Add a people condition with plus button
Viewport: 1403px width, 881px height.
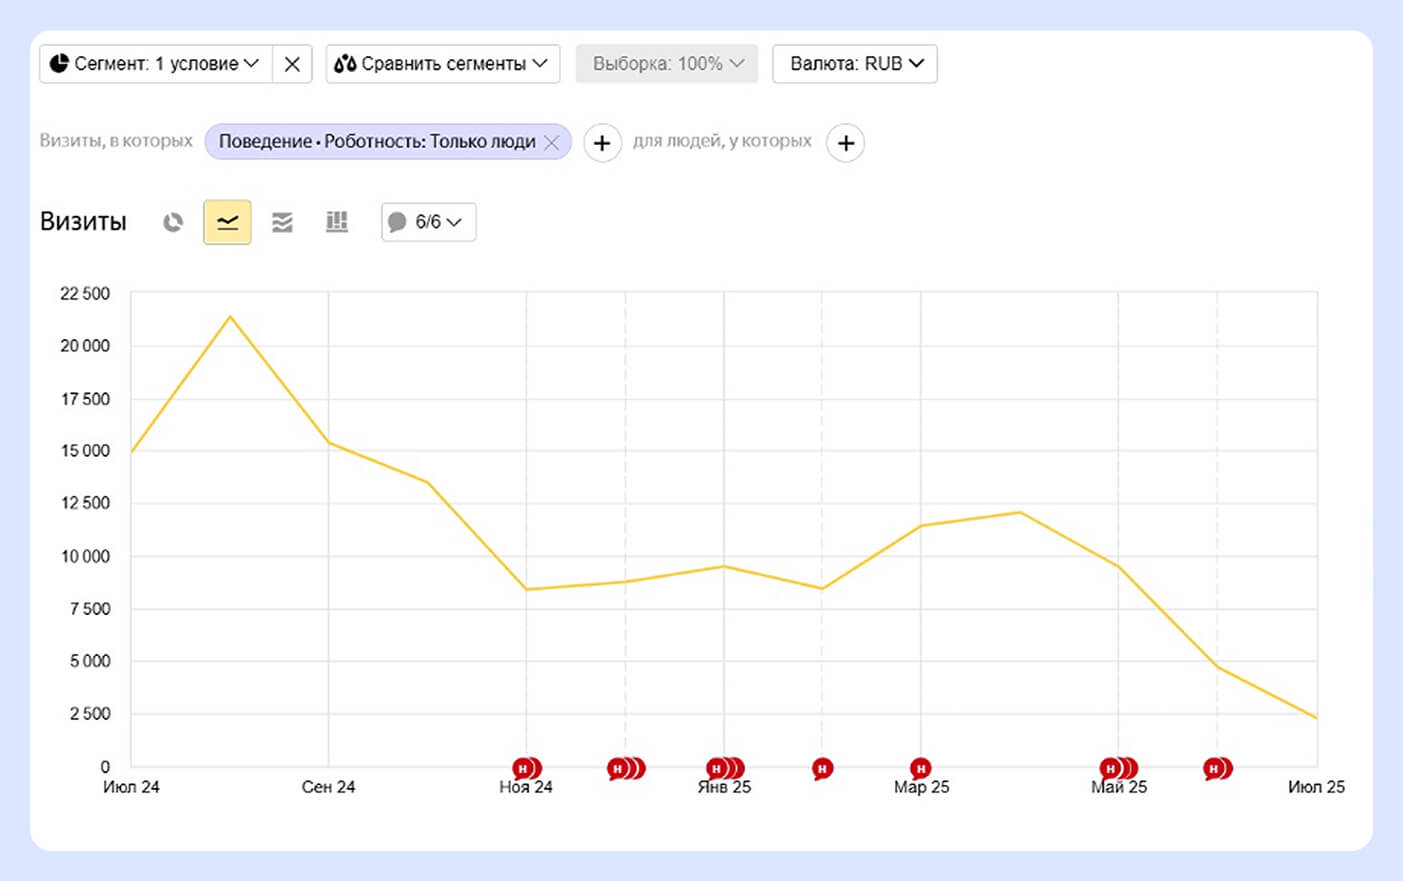[x=846, y=143]
